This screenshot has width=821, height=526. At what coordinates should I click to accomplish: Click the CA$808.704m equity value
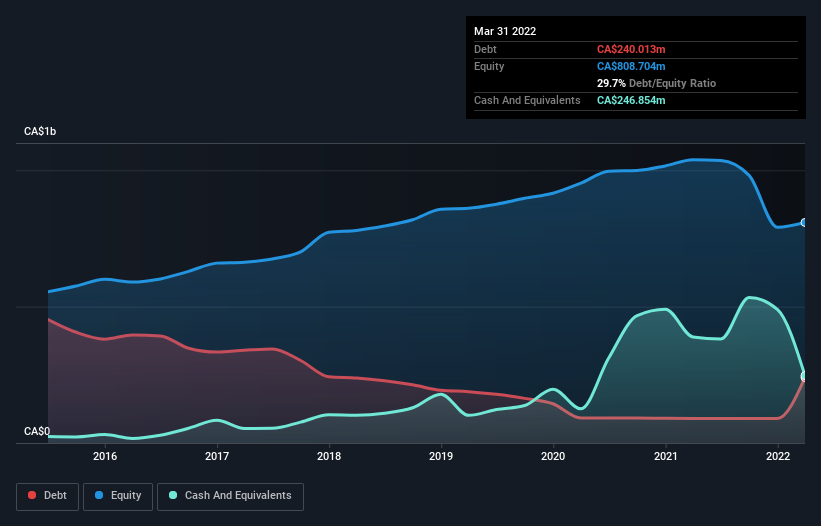(x=631, y=66)
